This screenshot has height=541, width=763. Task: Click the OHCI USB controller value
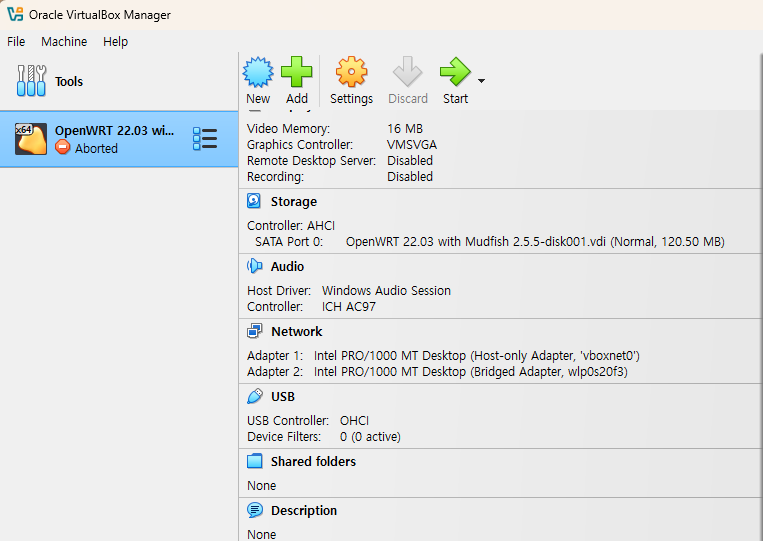[354, 420]
